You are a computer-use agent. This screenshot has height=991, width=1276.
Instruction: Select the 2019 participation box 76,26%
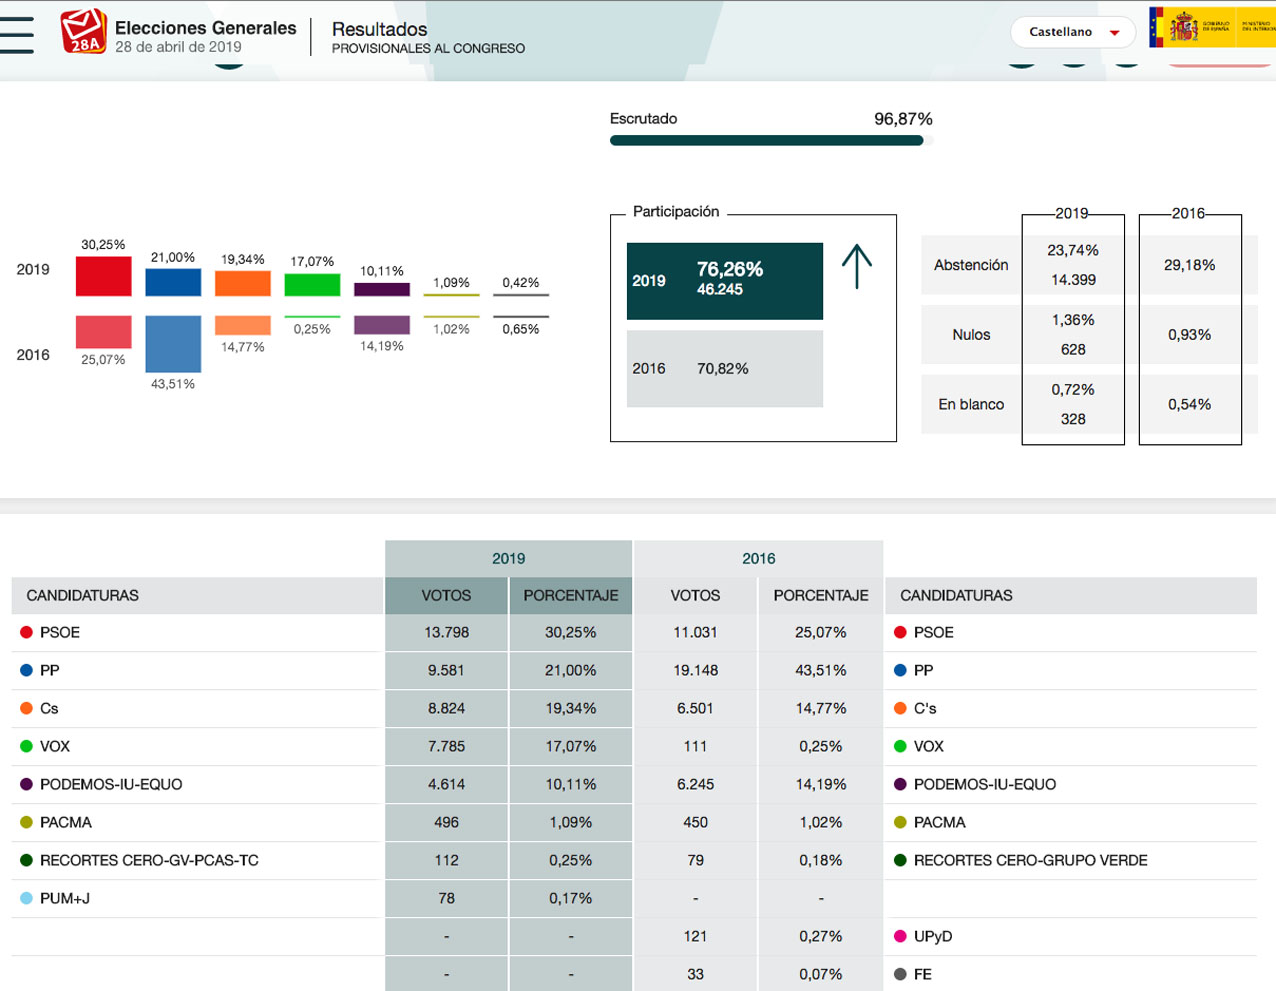[x=725, y=281]
